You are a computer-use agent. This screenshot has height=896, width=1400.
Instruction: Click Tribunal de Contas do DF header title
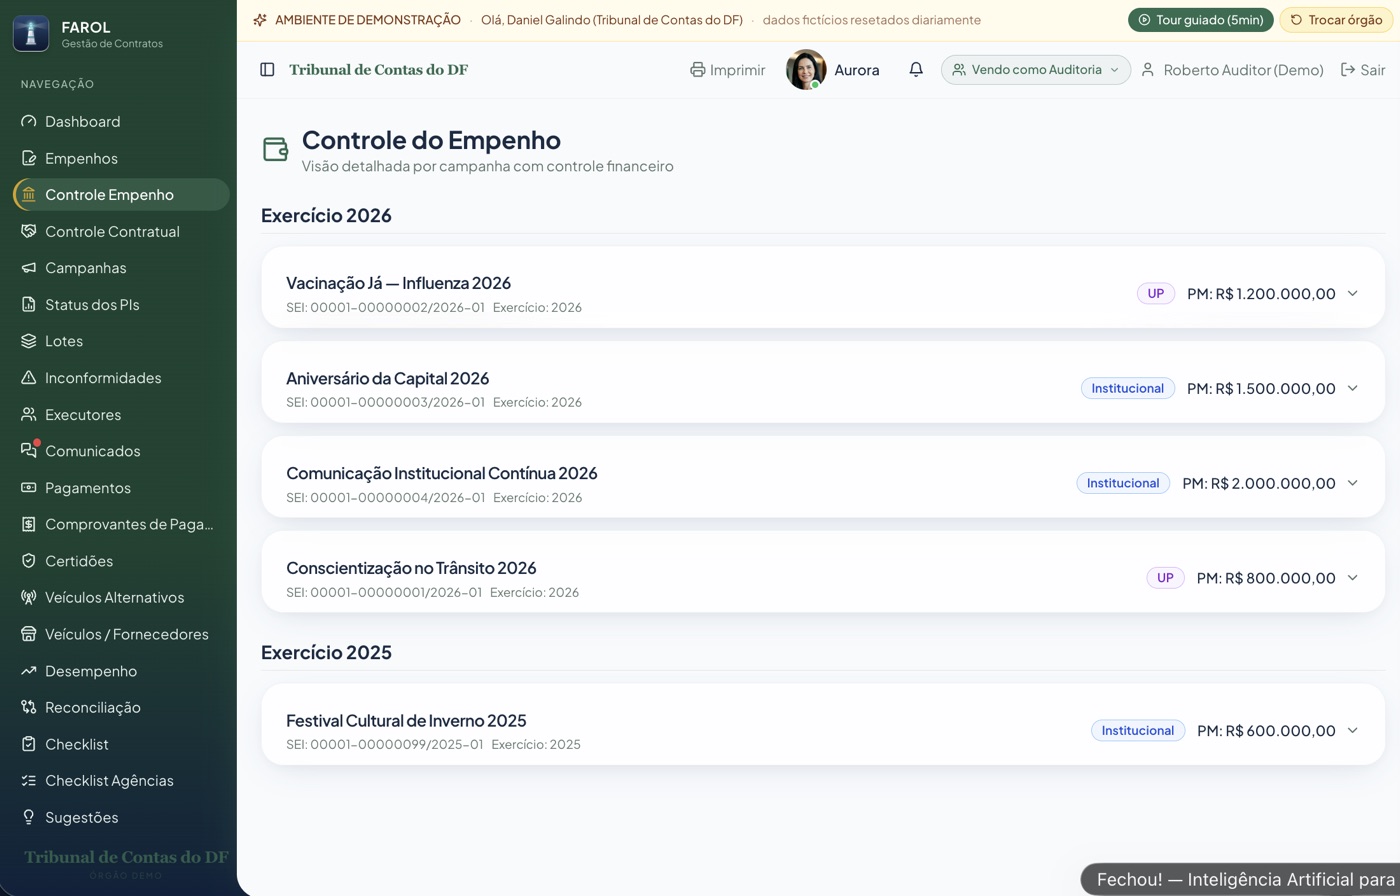379,70
